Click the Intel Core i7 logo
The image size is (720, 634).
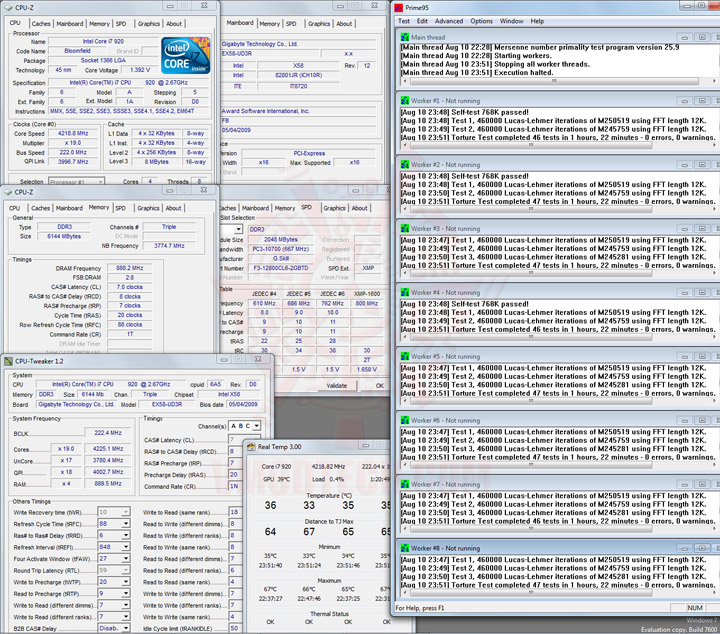tap(186, 56)
